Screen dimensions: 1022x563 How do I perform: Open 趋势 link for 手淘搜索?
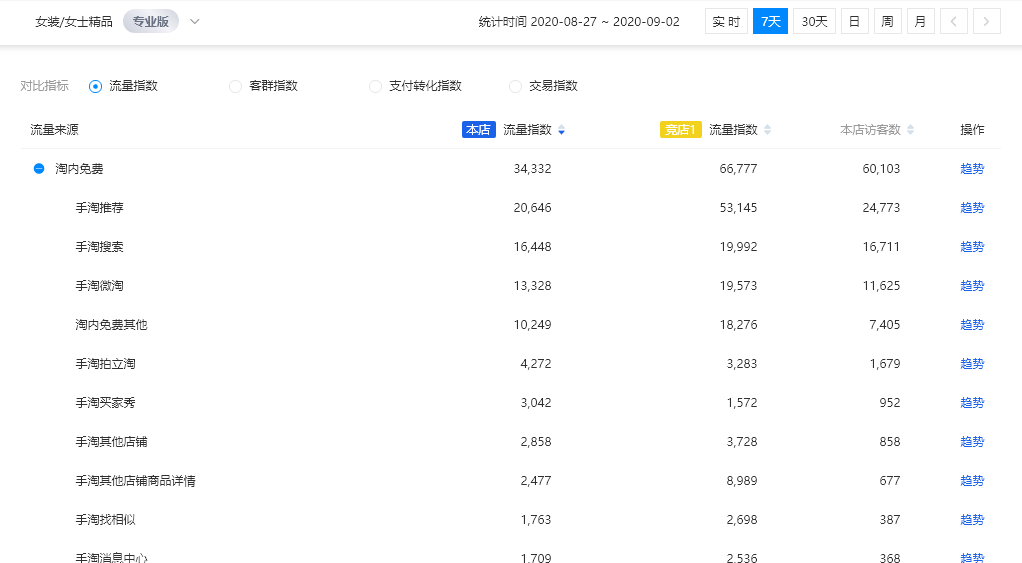pyautogui.click(x=971, y=247)
